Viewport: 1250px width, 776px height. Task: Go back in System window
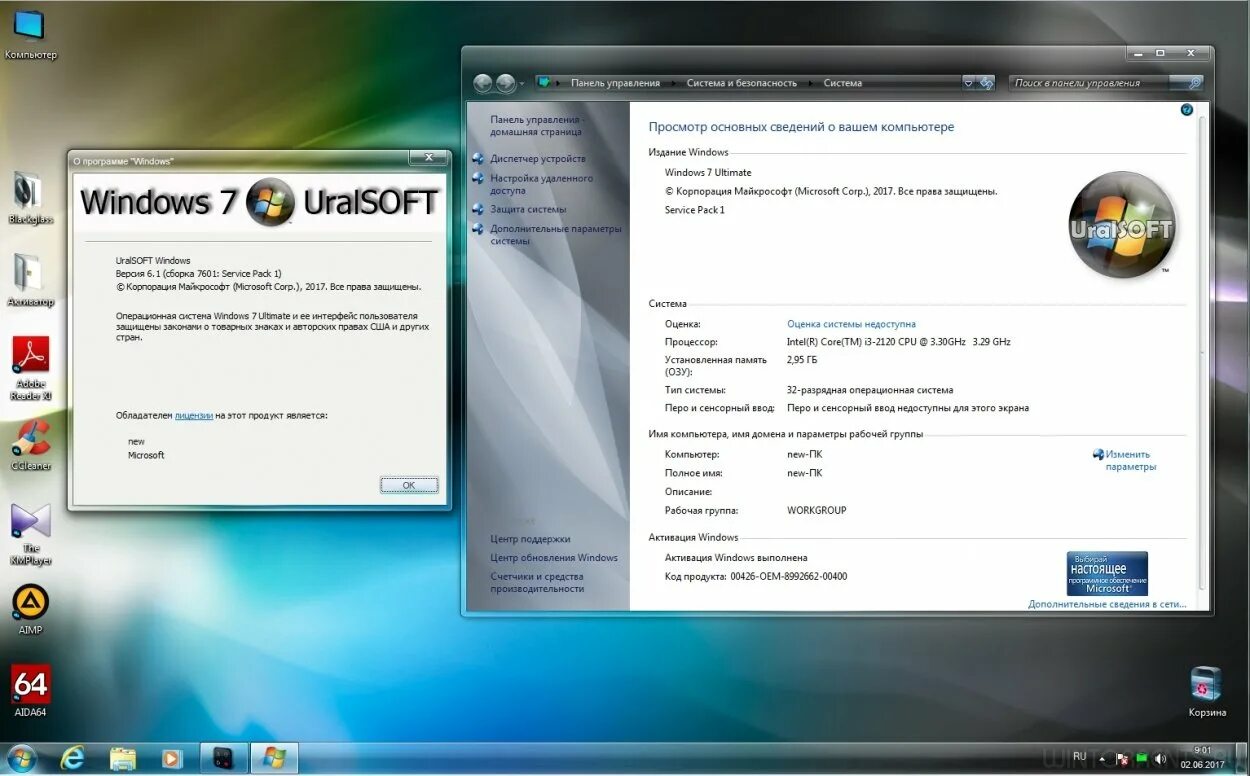coord(483,83)
